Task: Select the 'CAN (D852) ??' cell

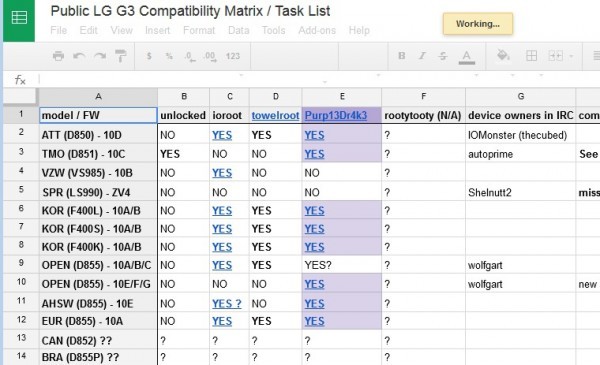Action: pyautogui.click(x=98, y=340)
